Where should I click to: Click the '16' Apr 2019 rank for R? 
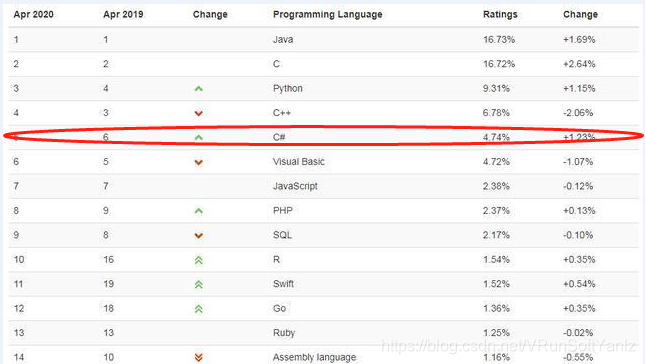click(109, 260)
